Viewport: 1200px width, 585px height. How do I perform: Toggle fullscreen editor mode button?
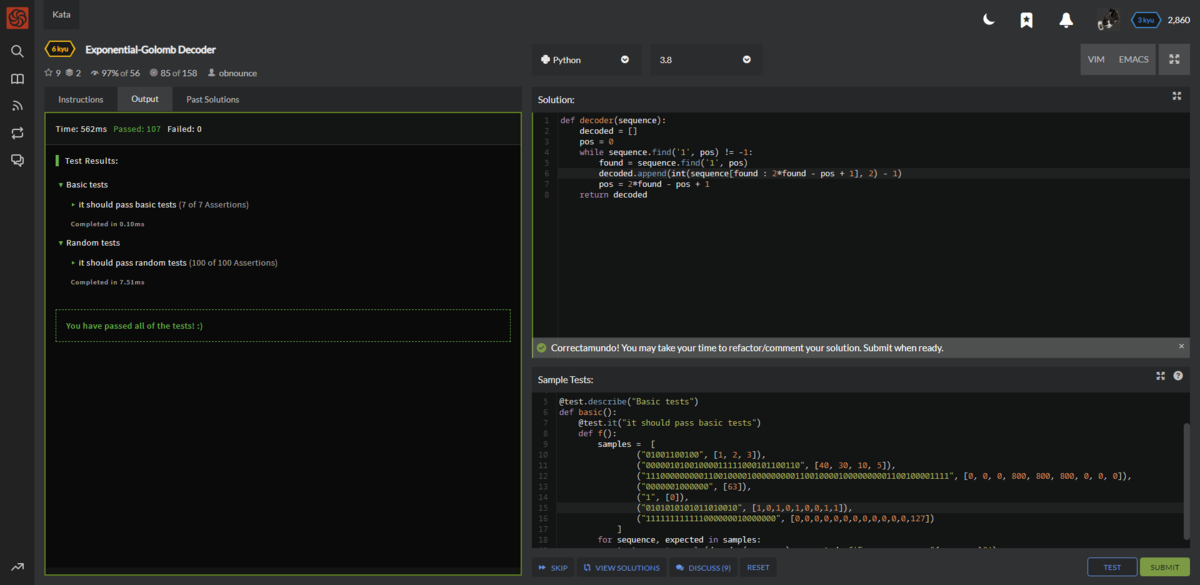coord(1173,60)
